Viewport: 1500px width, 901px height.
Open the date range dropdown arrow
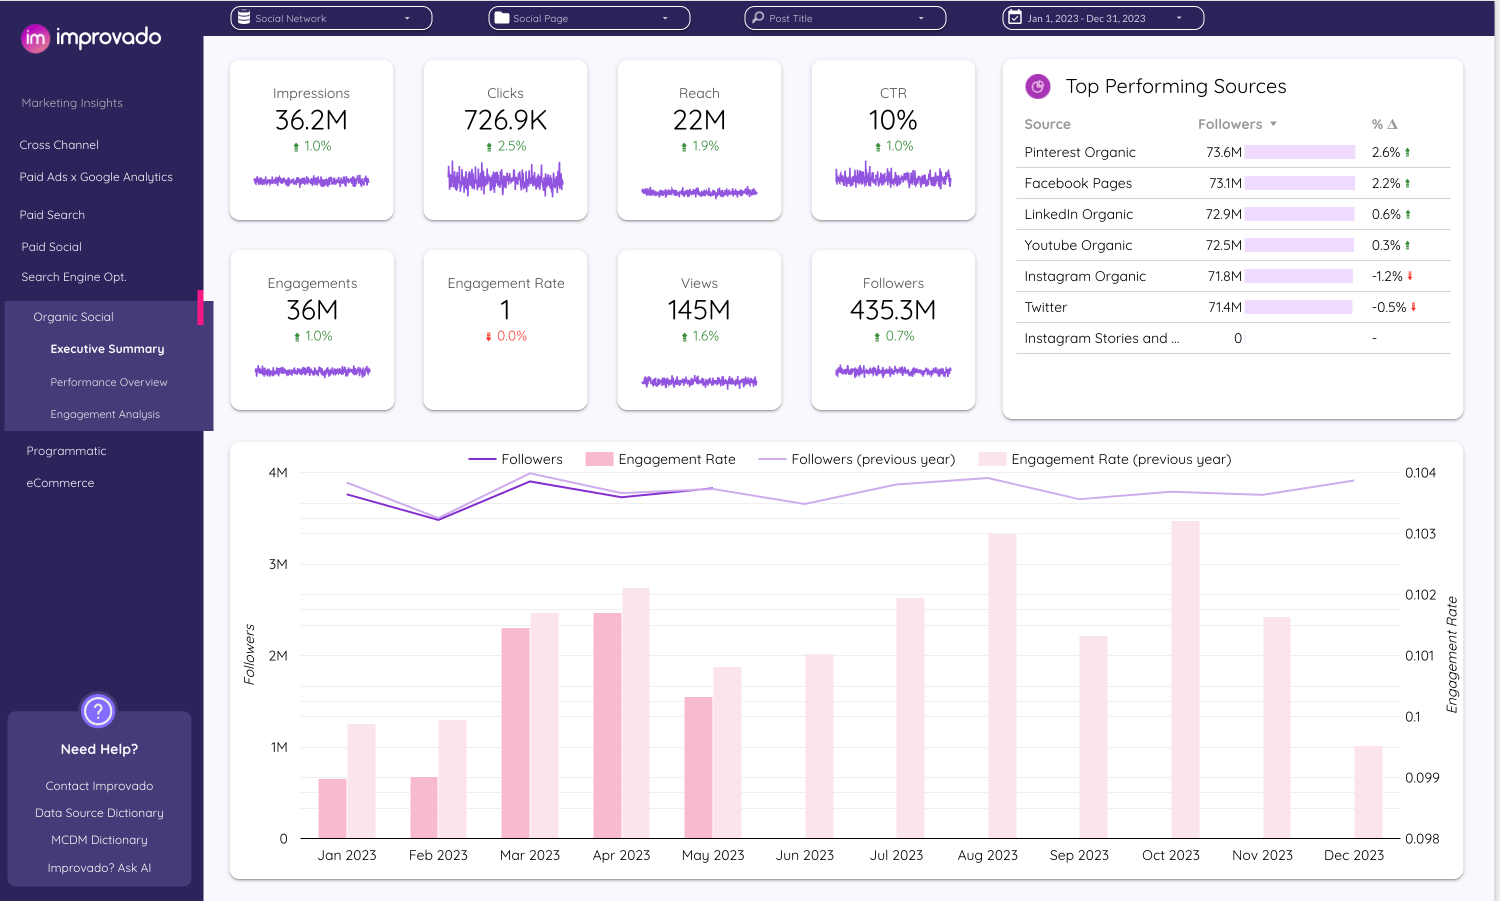pyautogui.click(x=1179, y=18)
